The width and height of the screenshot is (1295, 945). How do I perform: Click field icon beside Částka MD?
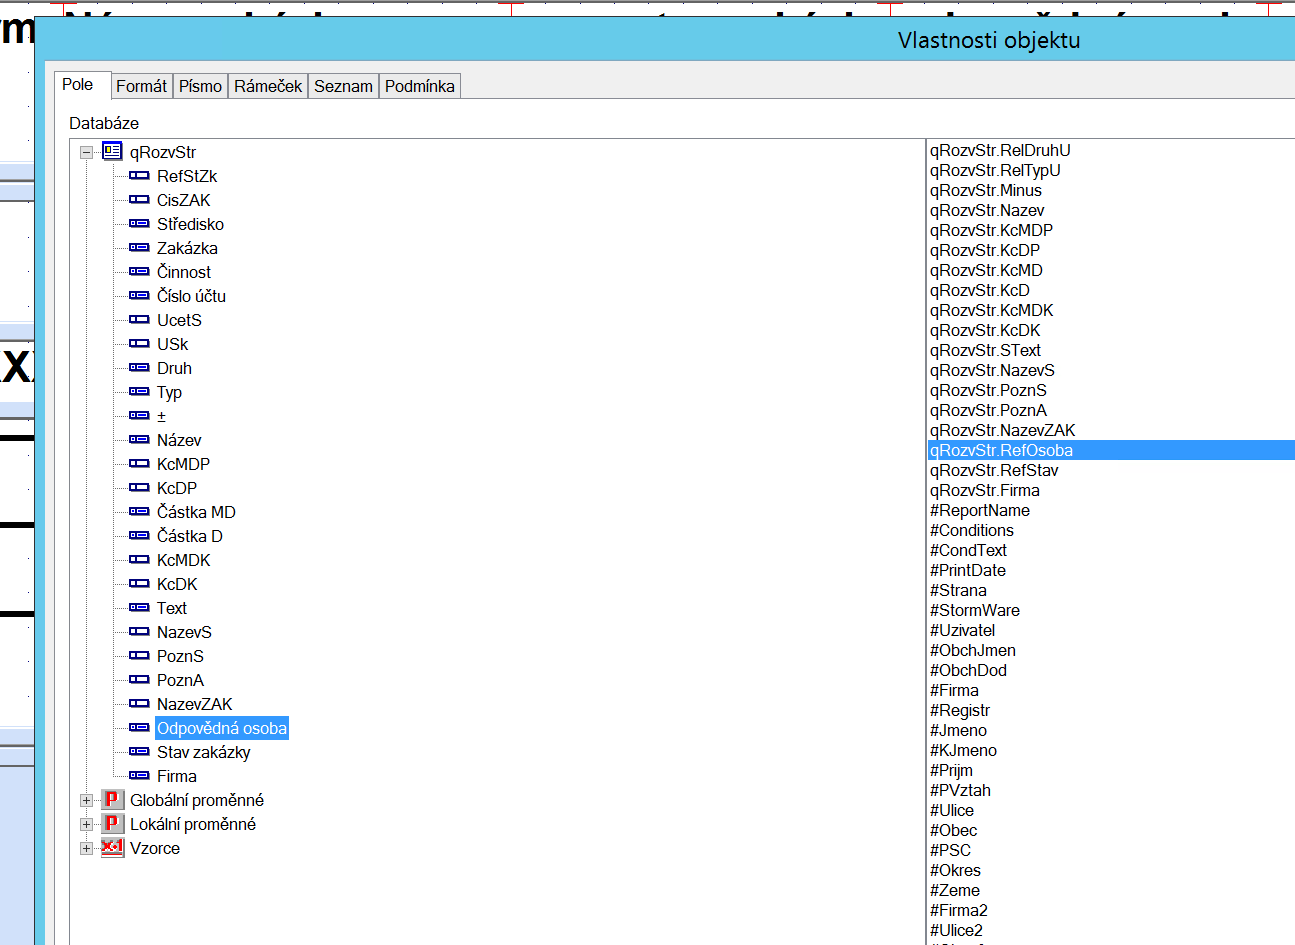click(139, 512)
